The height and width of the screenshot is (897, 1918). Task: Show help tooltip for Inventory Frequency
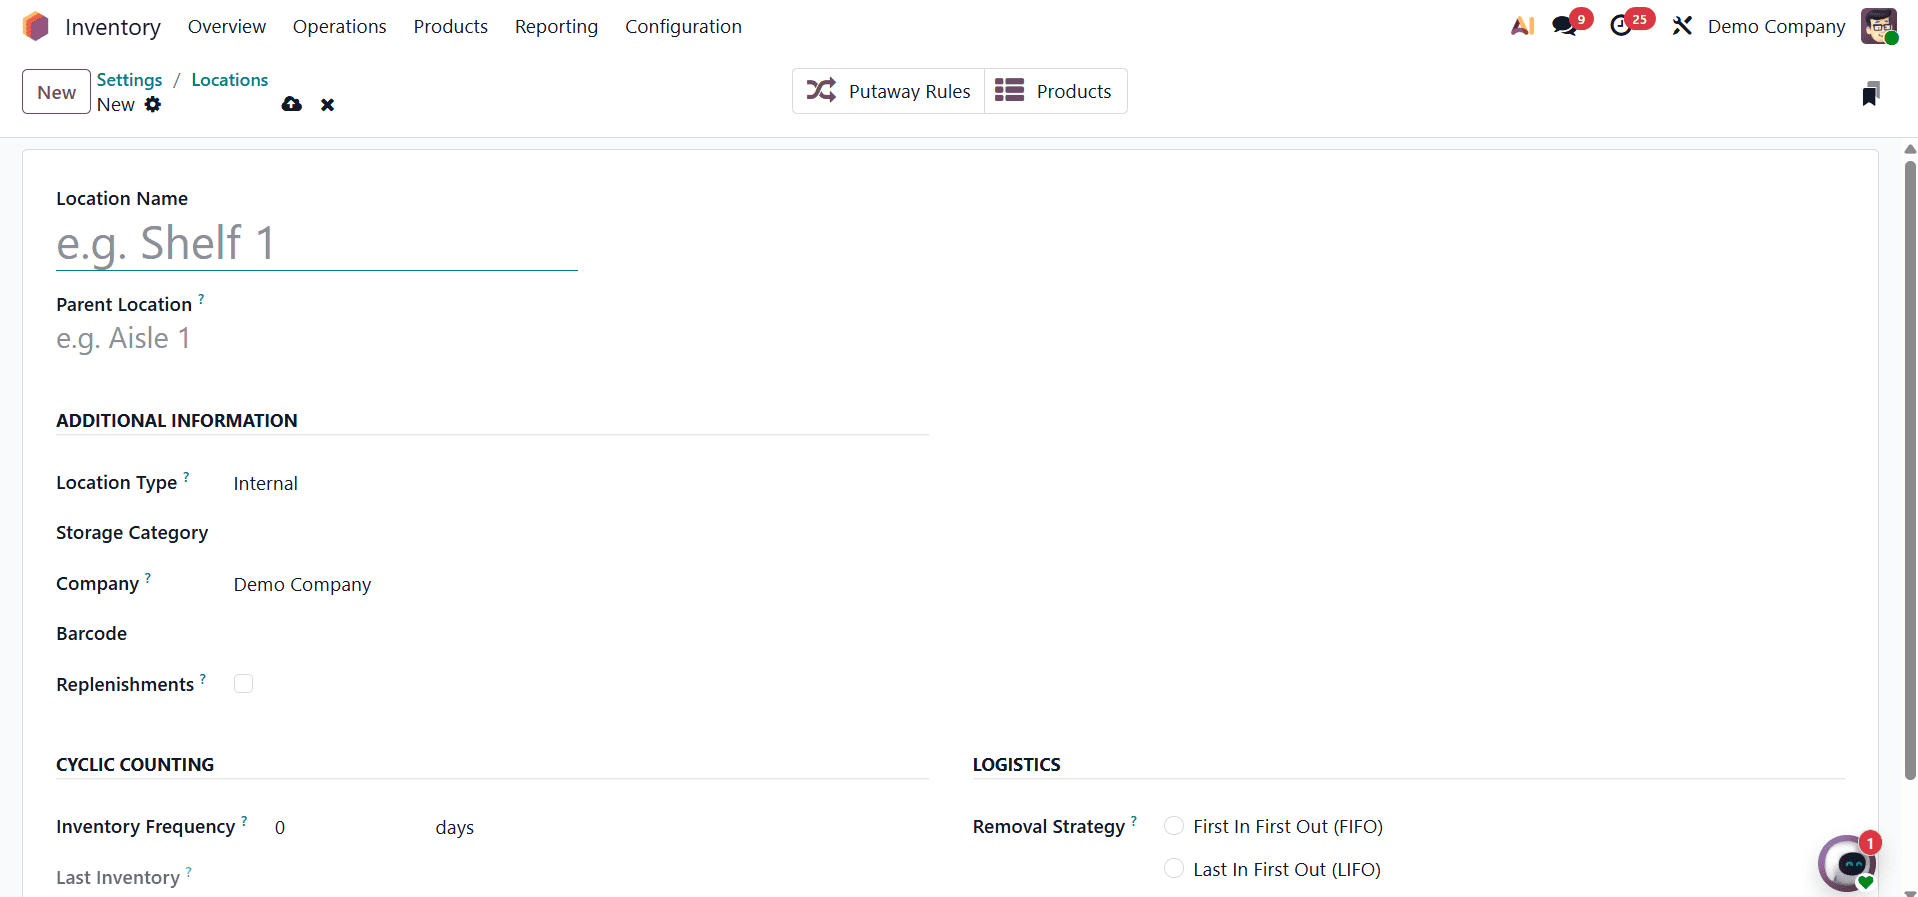(244, 821)
